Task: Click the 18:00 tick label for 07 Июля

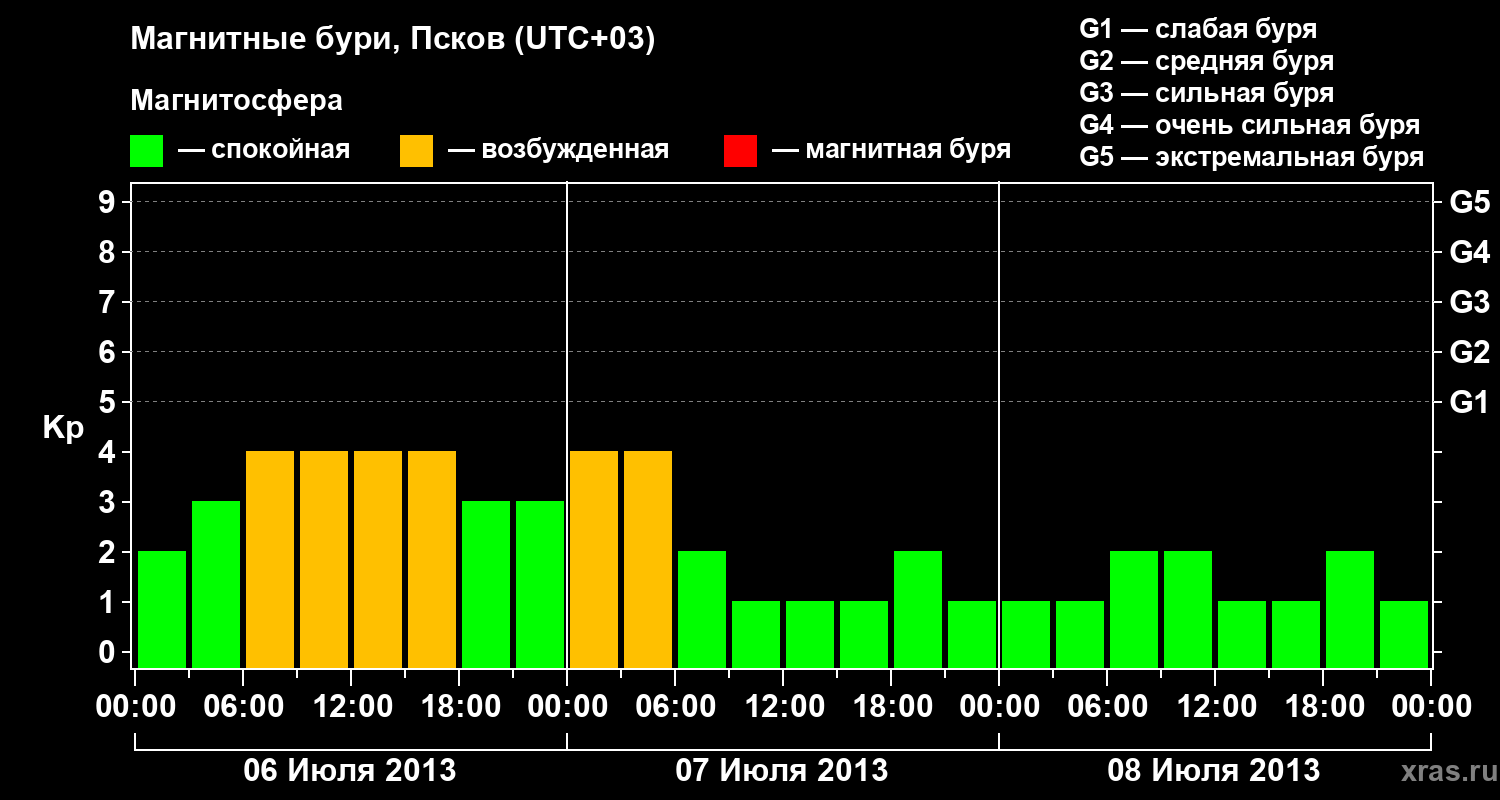Action: (891, 707)
